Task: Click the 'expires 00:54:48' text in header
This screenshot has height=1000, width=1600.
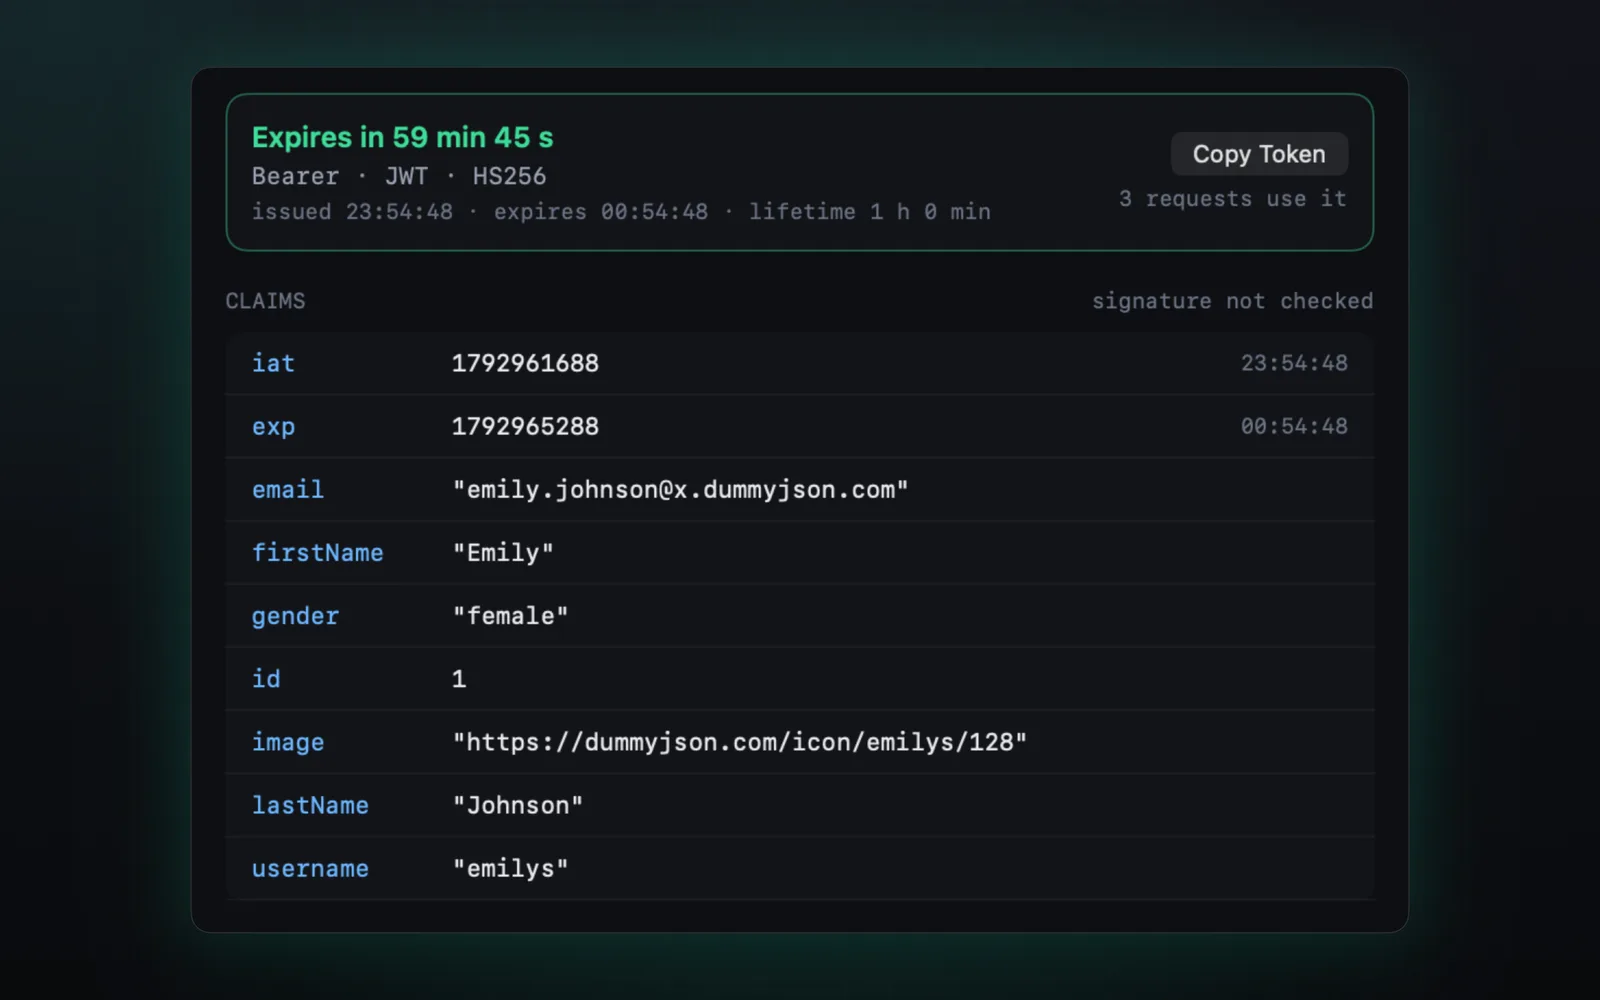Action: pos(601,212)
